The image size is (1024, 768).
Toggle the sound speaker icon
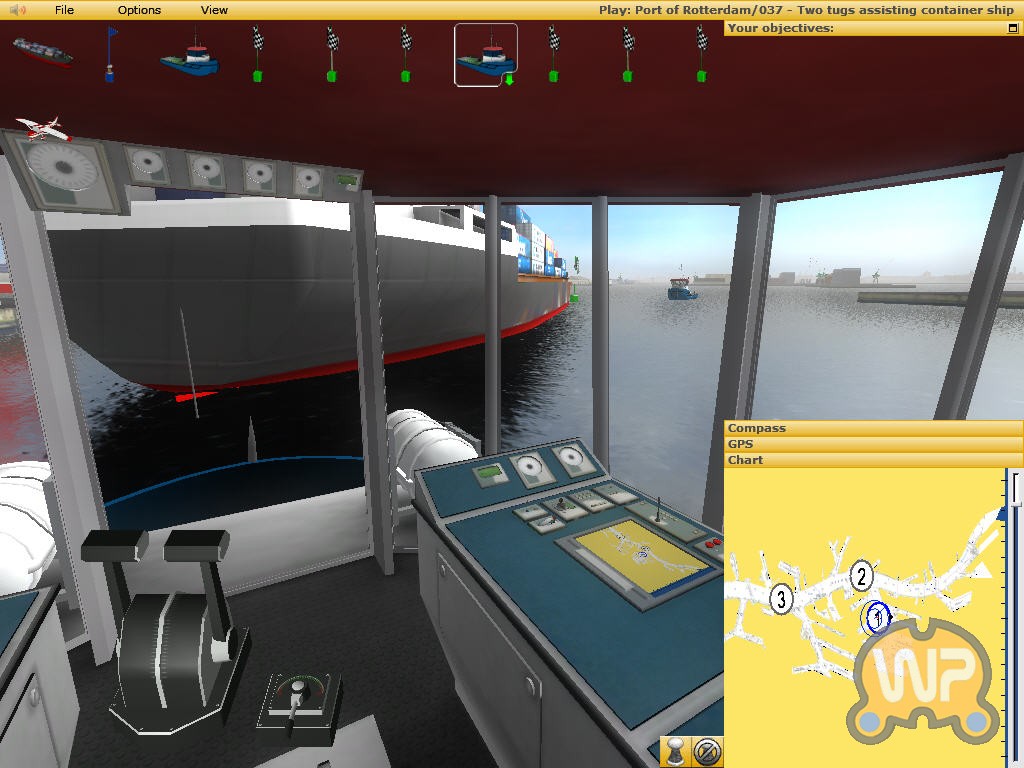[x=17, y=10]
